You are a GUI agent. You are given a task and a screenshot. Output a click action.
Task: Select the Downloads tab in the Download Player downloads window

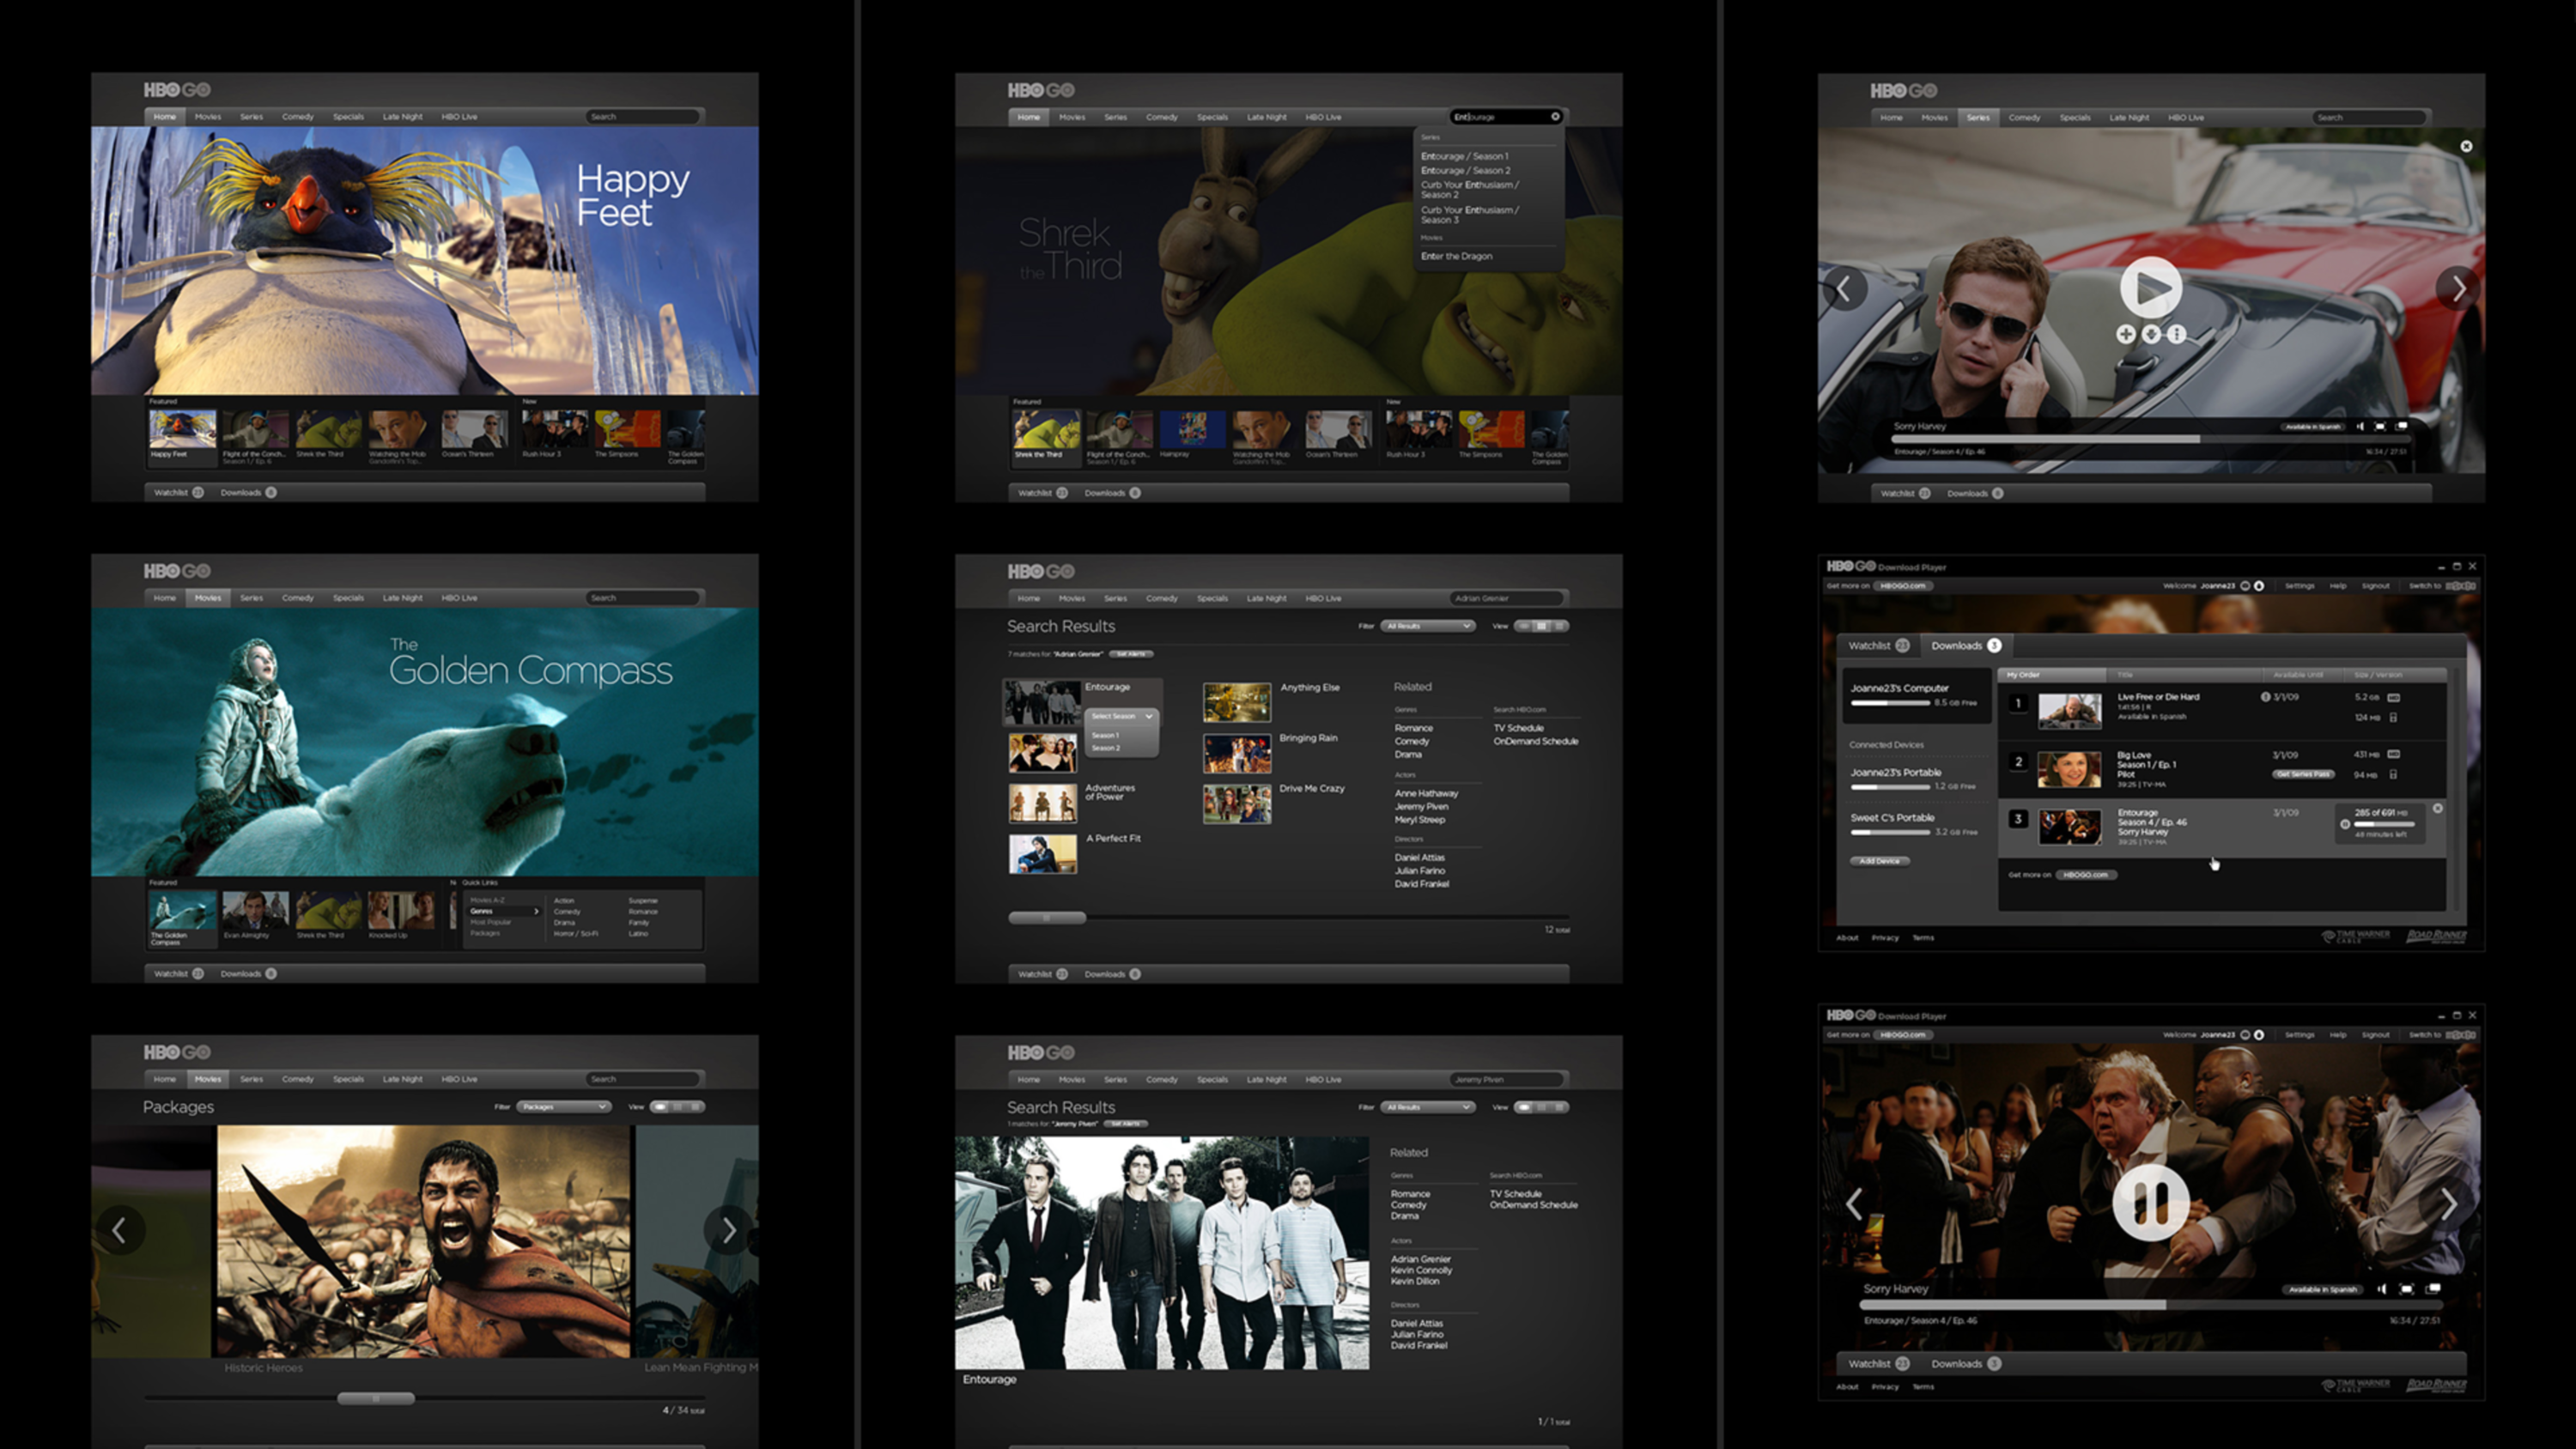(x=1966, y=646)
